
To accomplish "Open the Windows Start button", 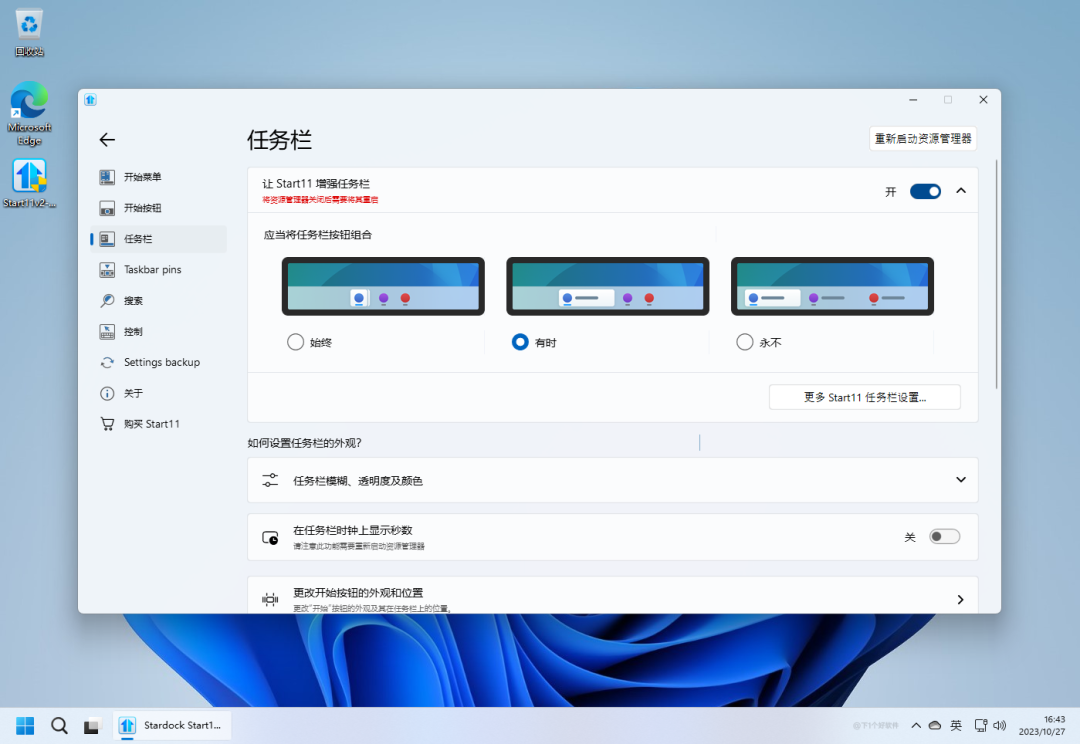I will (x=25, y=725).
